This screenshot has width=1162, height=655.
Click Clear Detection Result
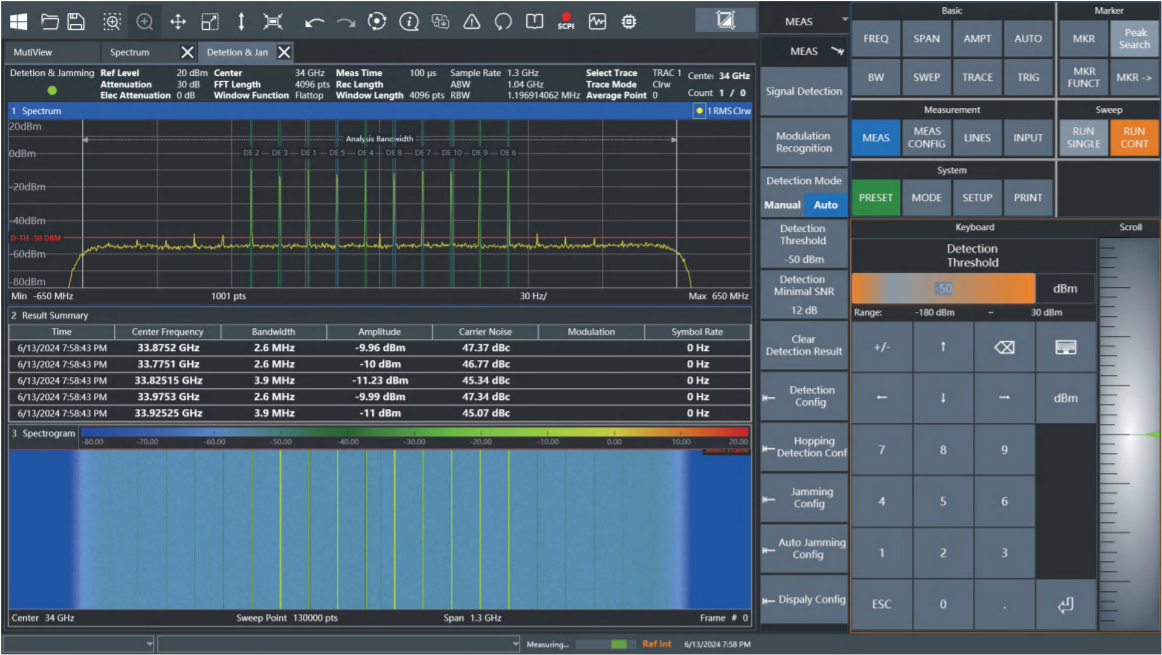tap(804, 345)
